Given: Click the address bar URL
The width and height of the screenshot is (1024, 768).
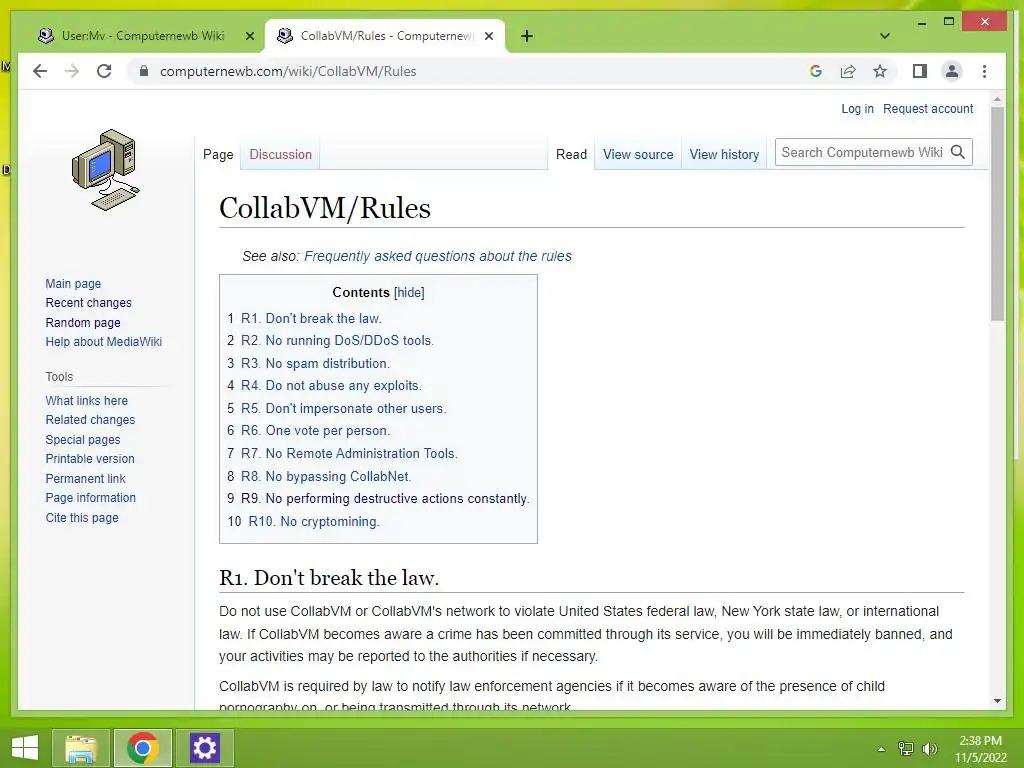Looking at the screenshot, I should (x=288, y=71).
